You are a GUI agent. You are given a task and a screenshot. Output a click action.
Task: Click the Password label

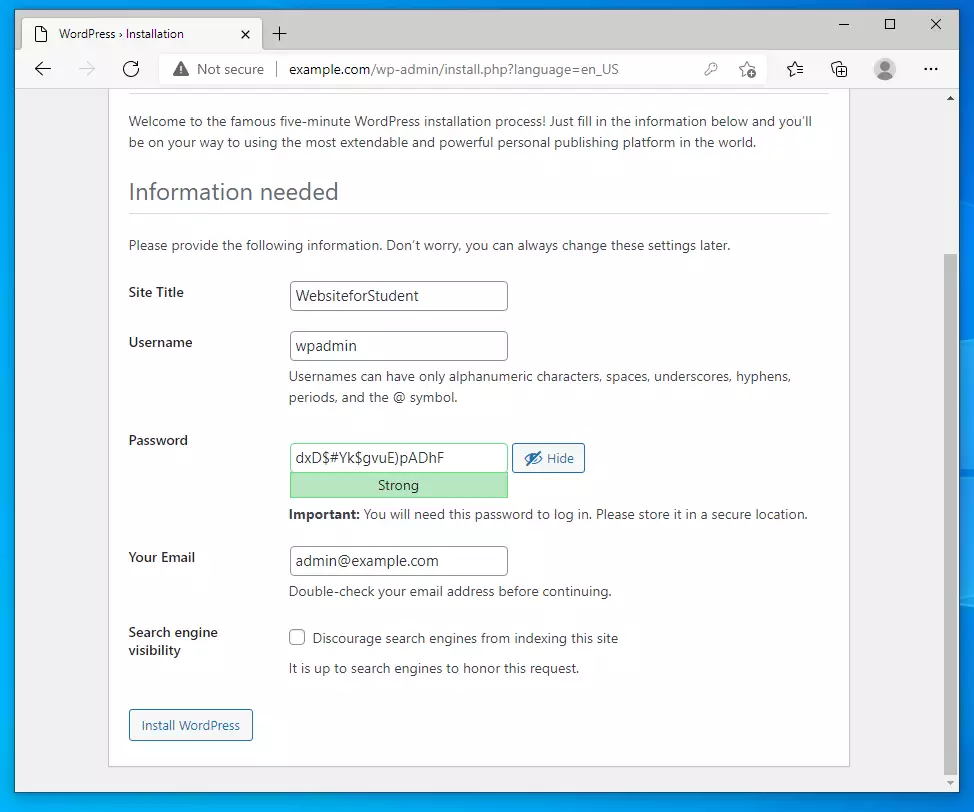pos(158,440)
